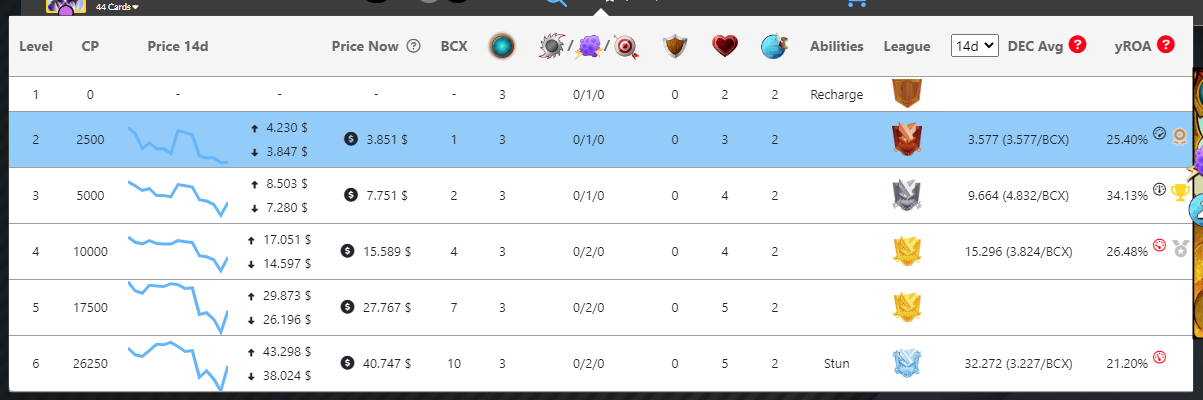1203x400 pixels.
Task: Click the mana orb column icon
Action: coord(502,46)
